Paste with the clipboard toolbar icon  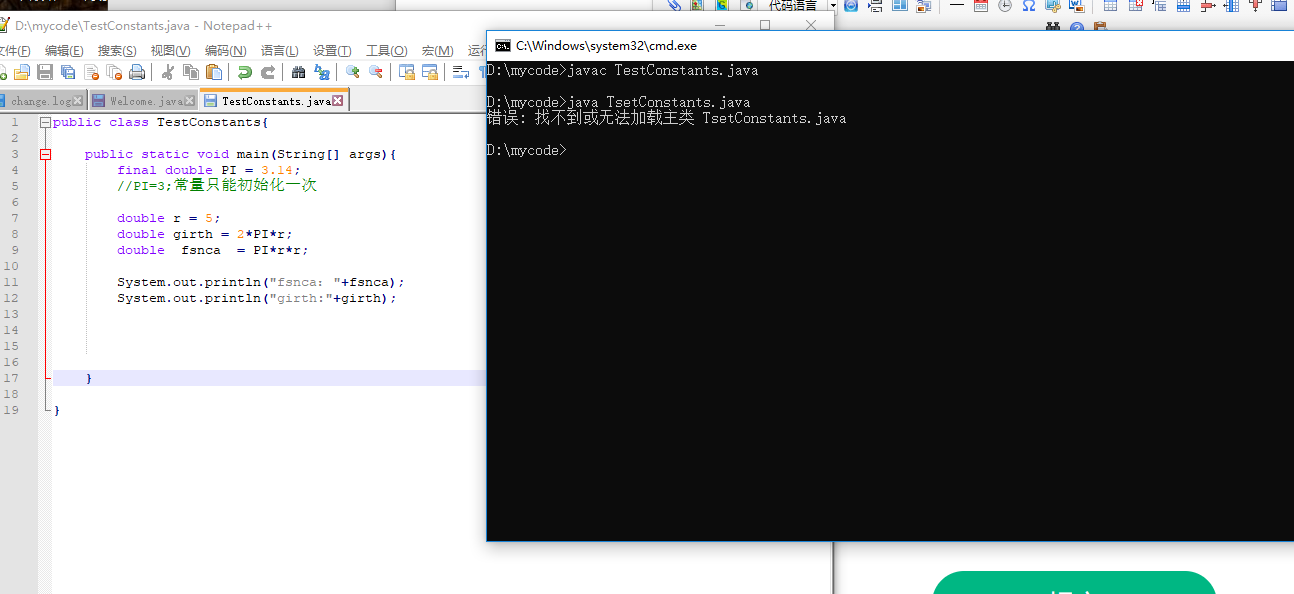[214, 72]
